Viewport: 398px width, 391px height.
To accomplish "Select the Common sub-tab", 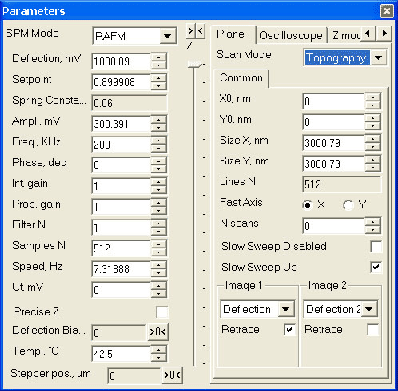I will pos(242,78).
